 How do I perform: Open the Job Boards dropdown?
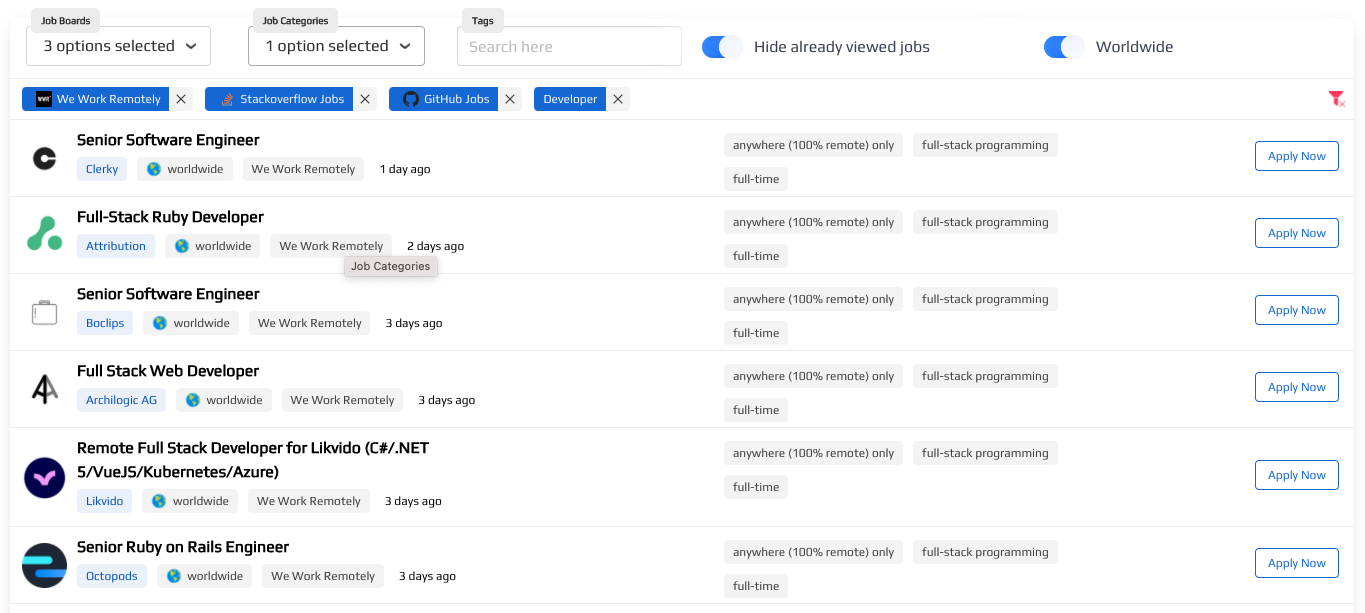(118, 46)
